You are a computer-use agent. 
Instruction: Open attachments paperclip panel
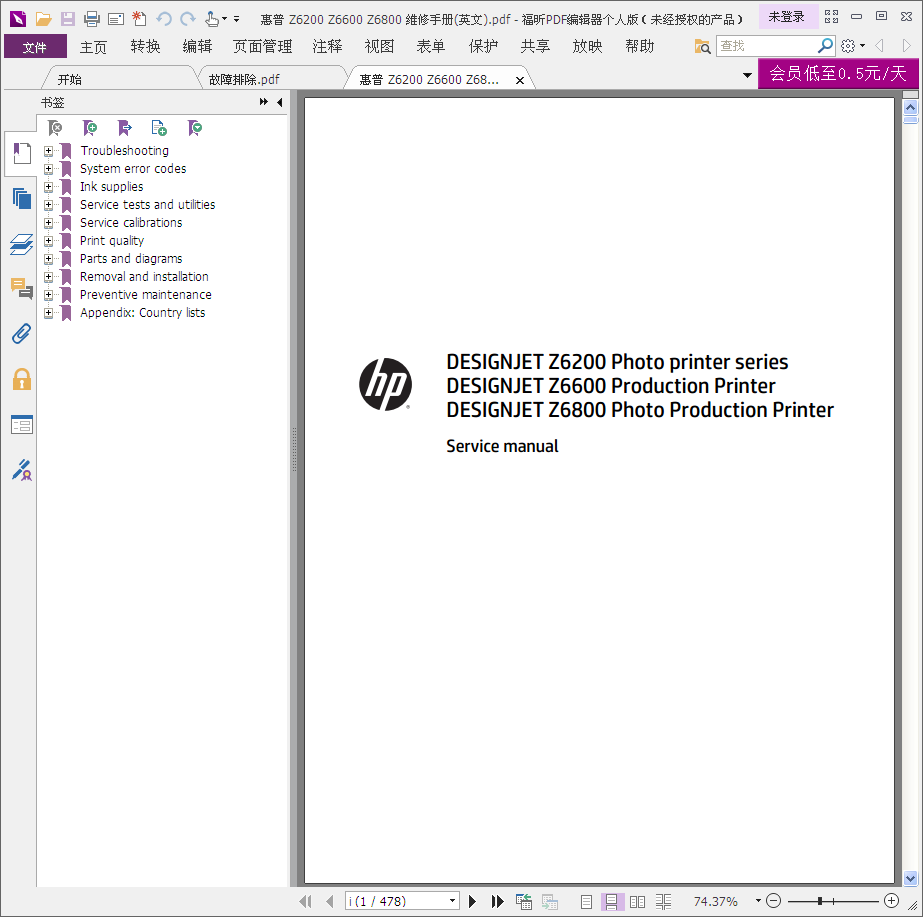[22, 334]
